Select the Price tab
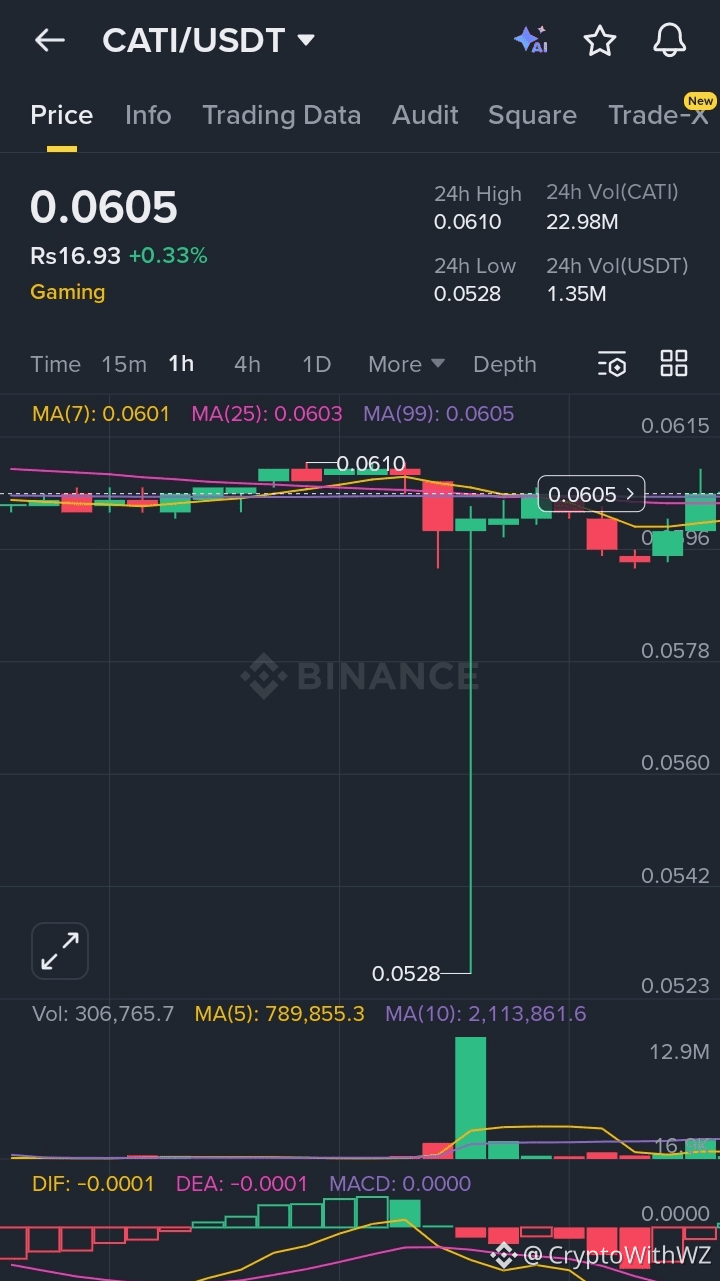The image size is (720, 1281). tap(62, 115)
